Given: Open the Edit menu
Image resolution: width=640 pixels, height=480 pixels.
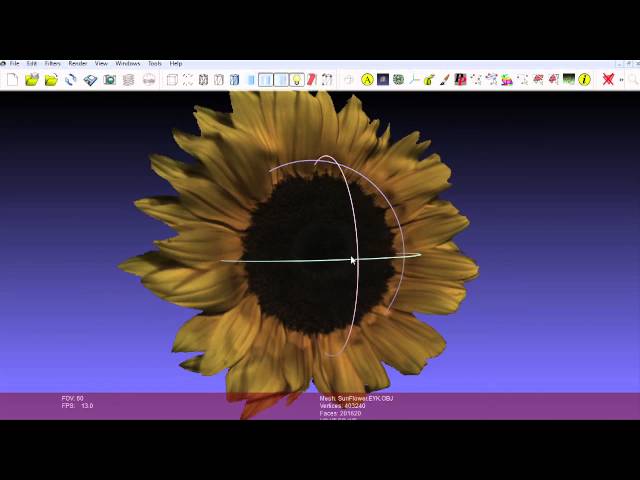Looking at the screenshot, I should (x=32, y=64).
